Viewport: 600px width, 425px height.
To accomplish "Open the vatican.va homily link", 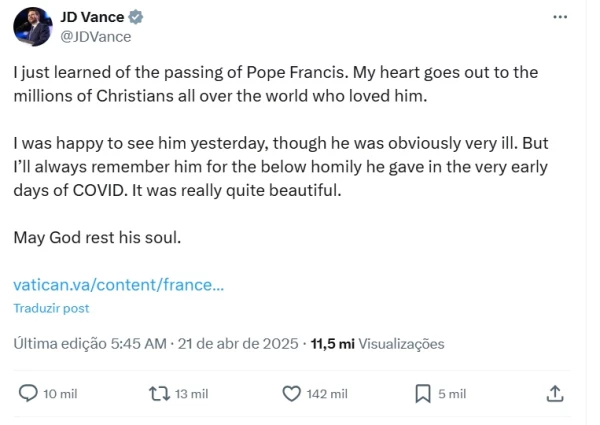I will click(x=118, y=285).
